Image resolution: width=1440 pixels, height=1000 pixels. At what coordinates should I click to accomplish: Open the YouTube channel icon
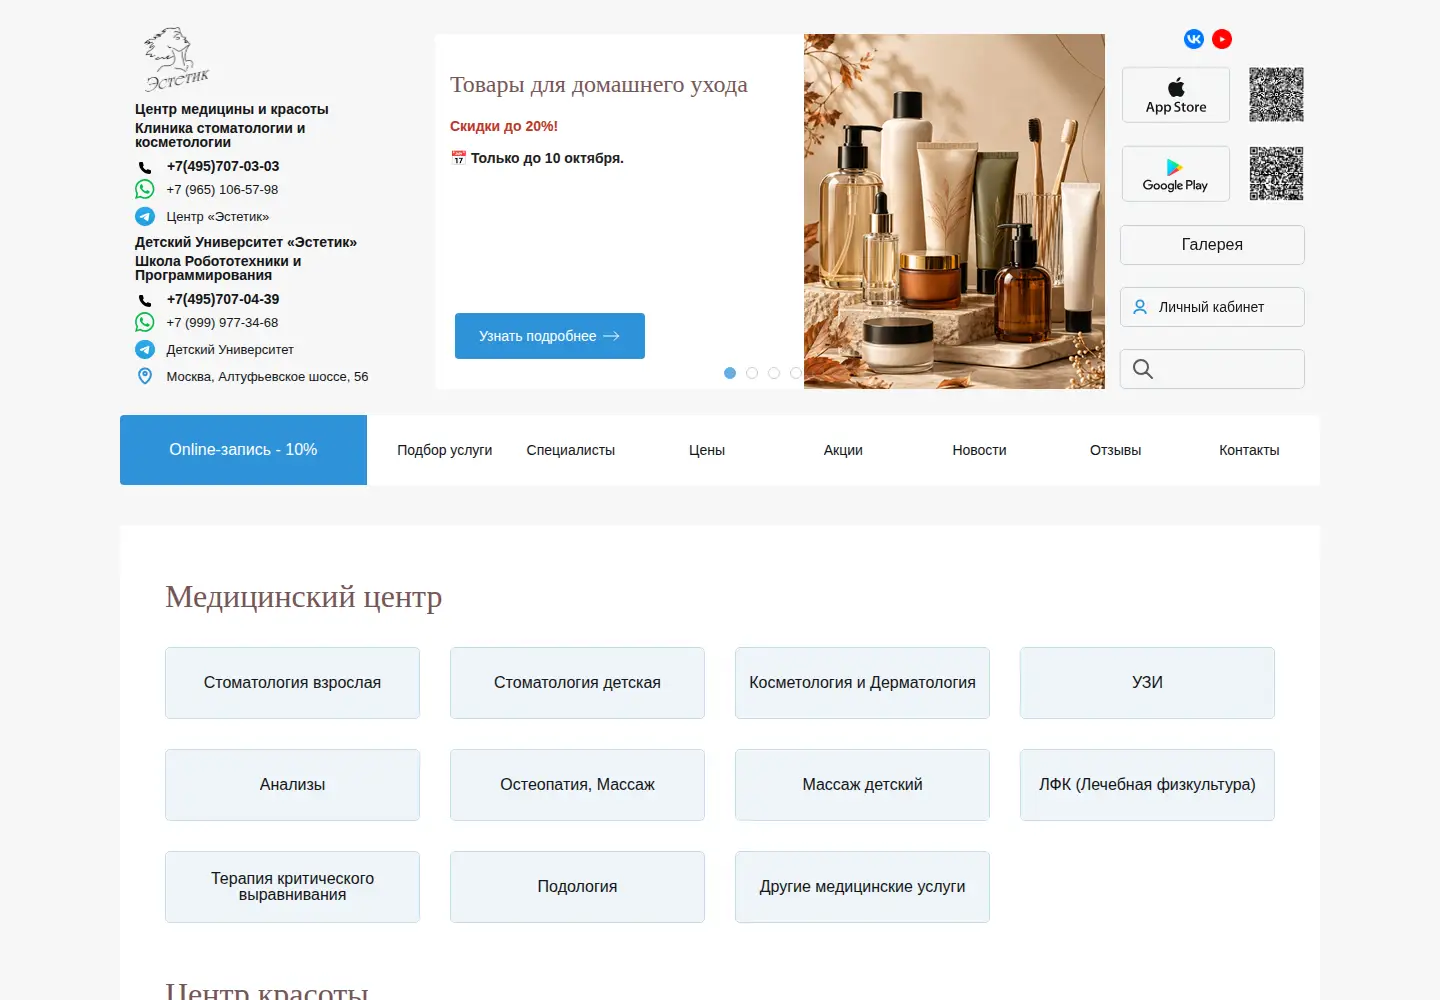pyautogui.click(x=1222, y=39)
